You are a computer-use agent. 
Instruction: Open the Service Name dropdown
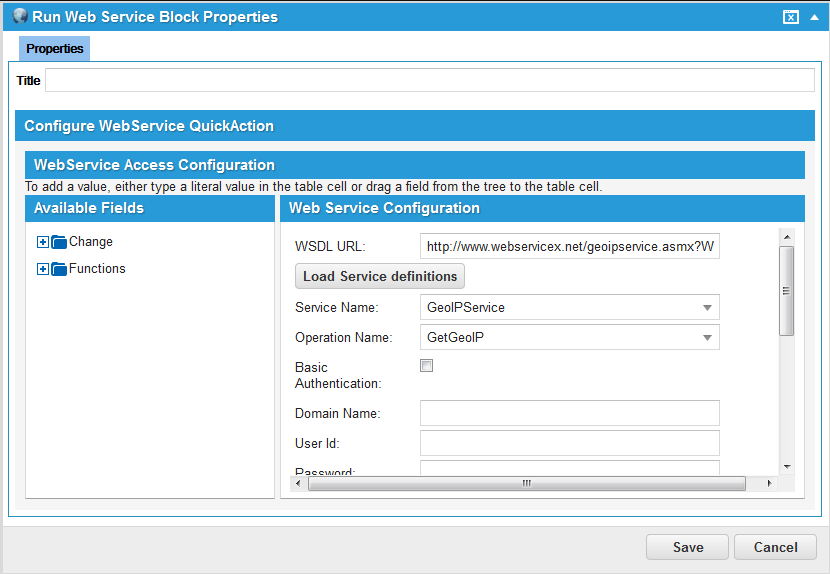(x=707, y=308)
